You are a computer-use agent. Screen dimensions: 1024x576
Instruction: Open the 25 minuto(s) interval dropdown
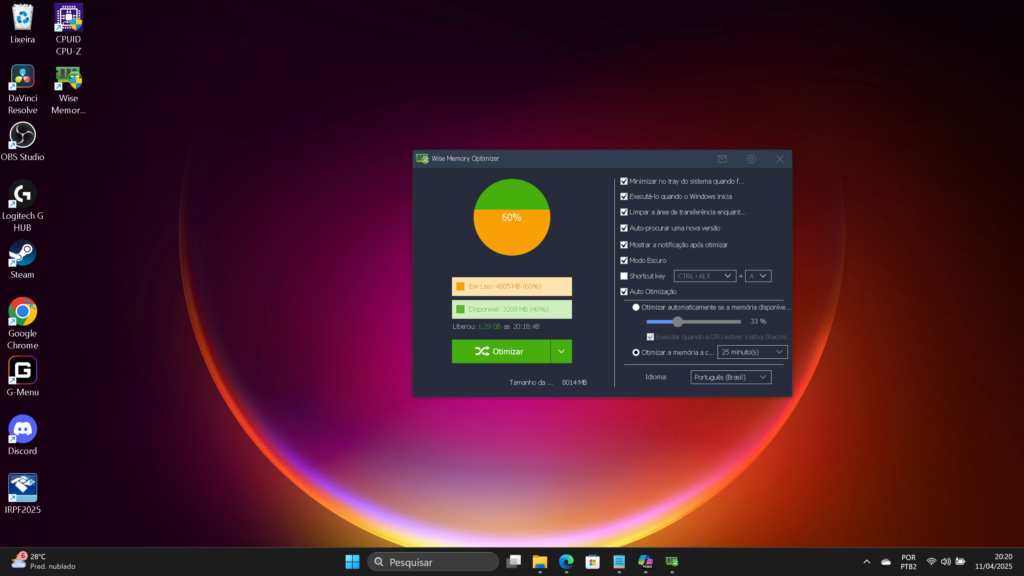[752, 352]
